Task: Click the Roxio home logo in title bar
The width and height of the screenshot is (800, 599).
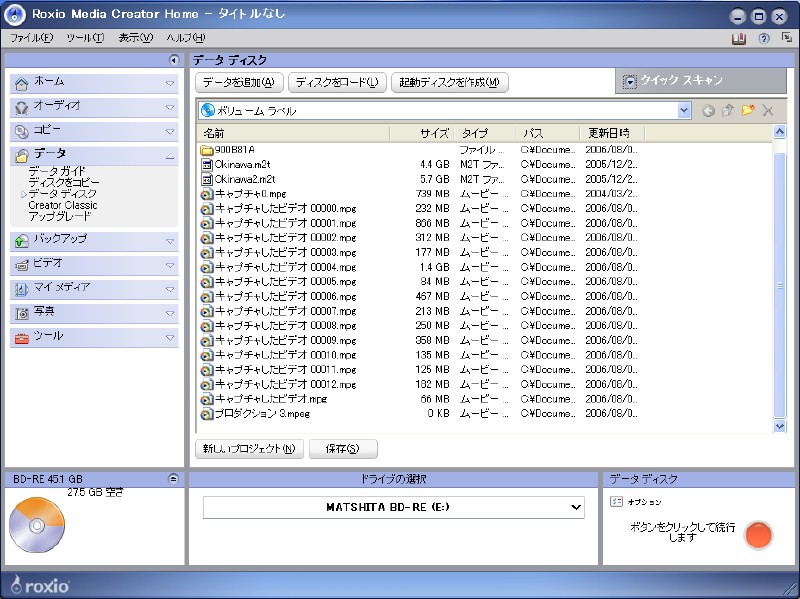Action: pyautogui.click(x=16, y=16)
